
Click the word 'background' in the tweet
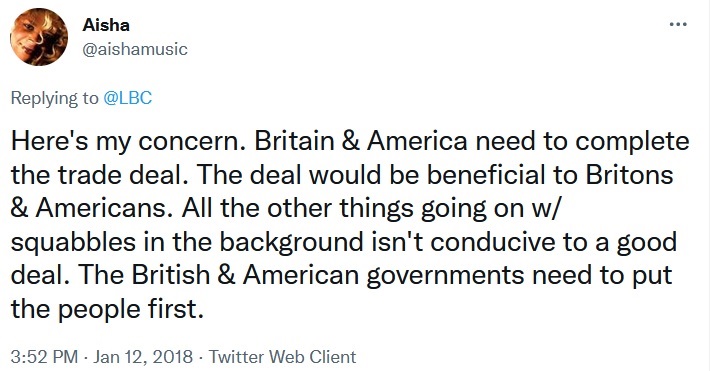(x=292, y=242)
